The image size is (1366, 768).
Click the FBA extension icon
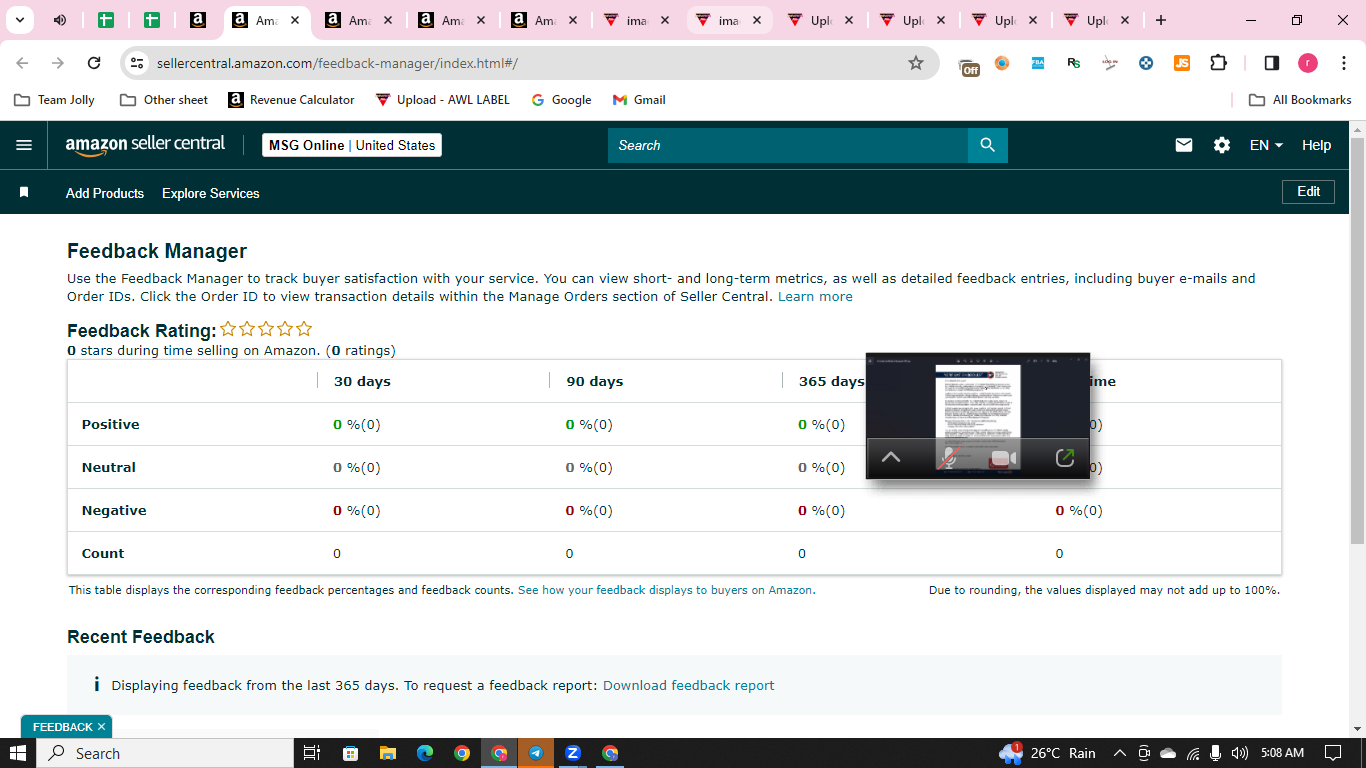tap(1038, 63)
